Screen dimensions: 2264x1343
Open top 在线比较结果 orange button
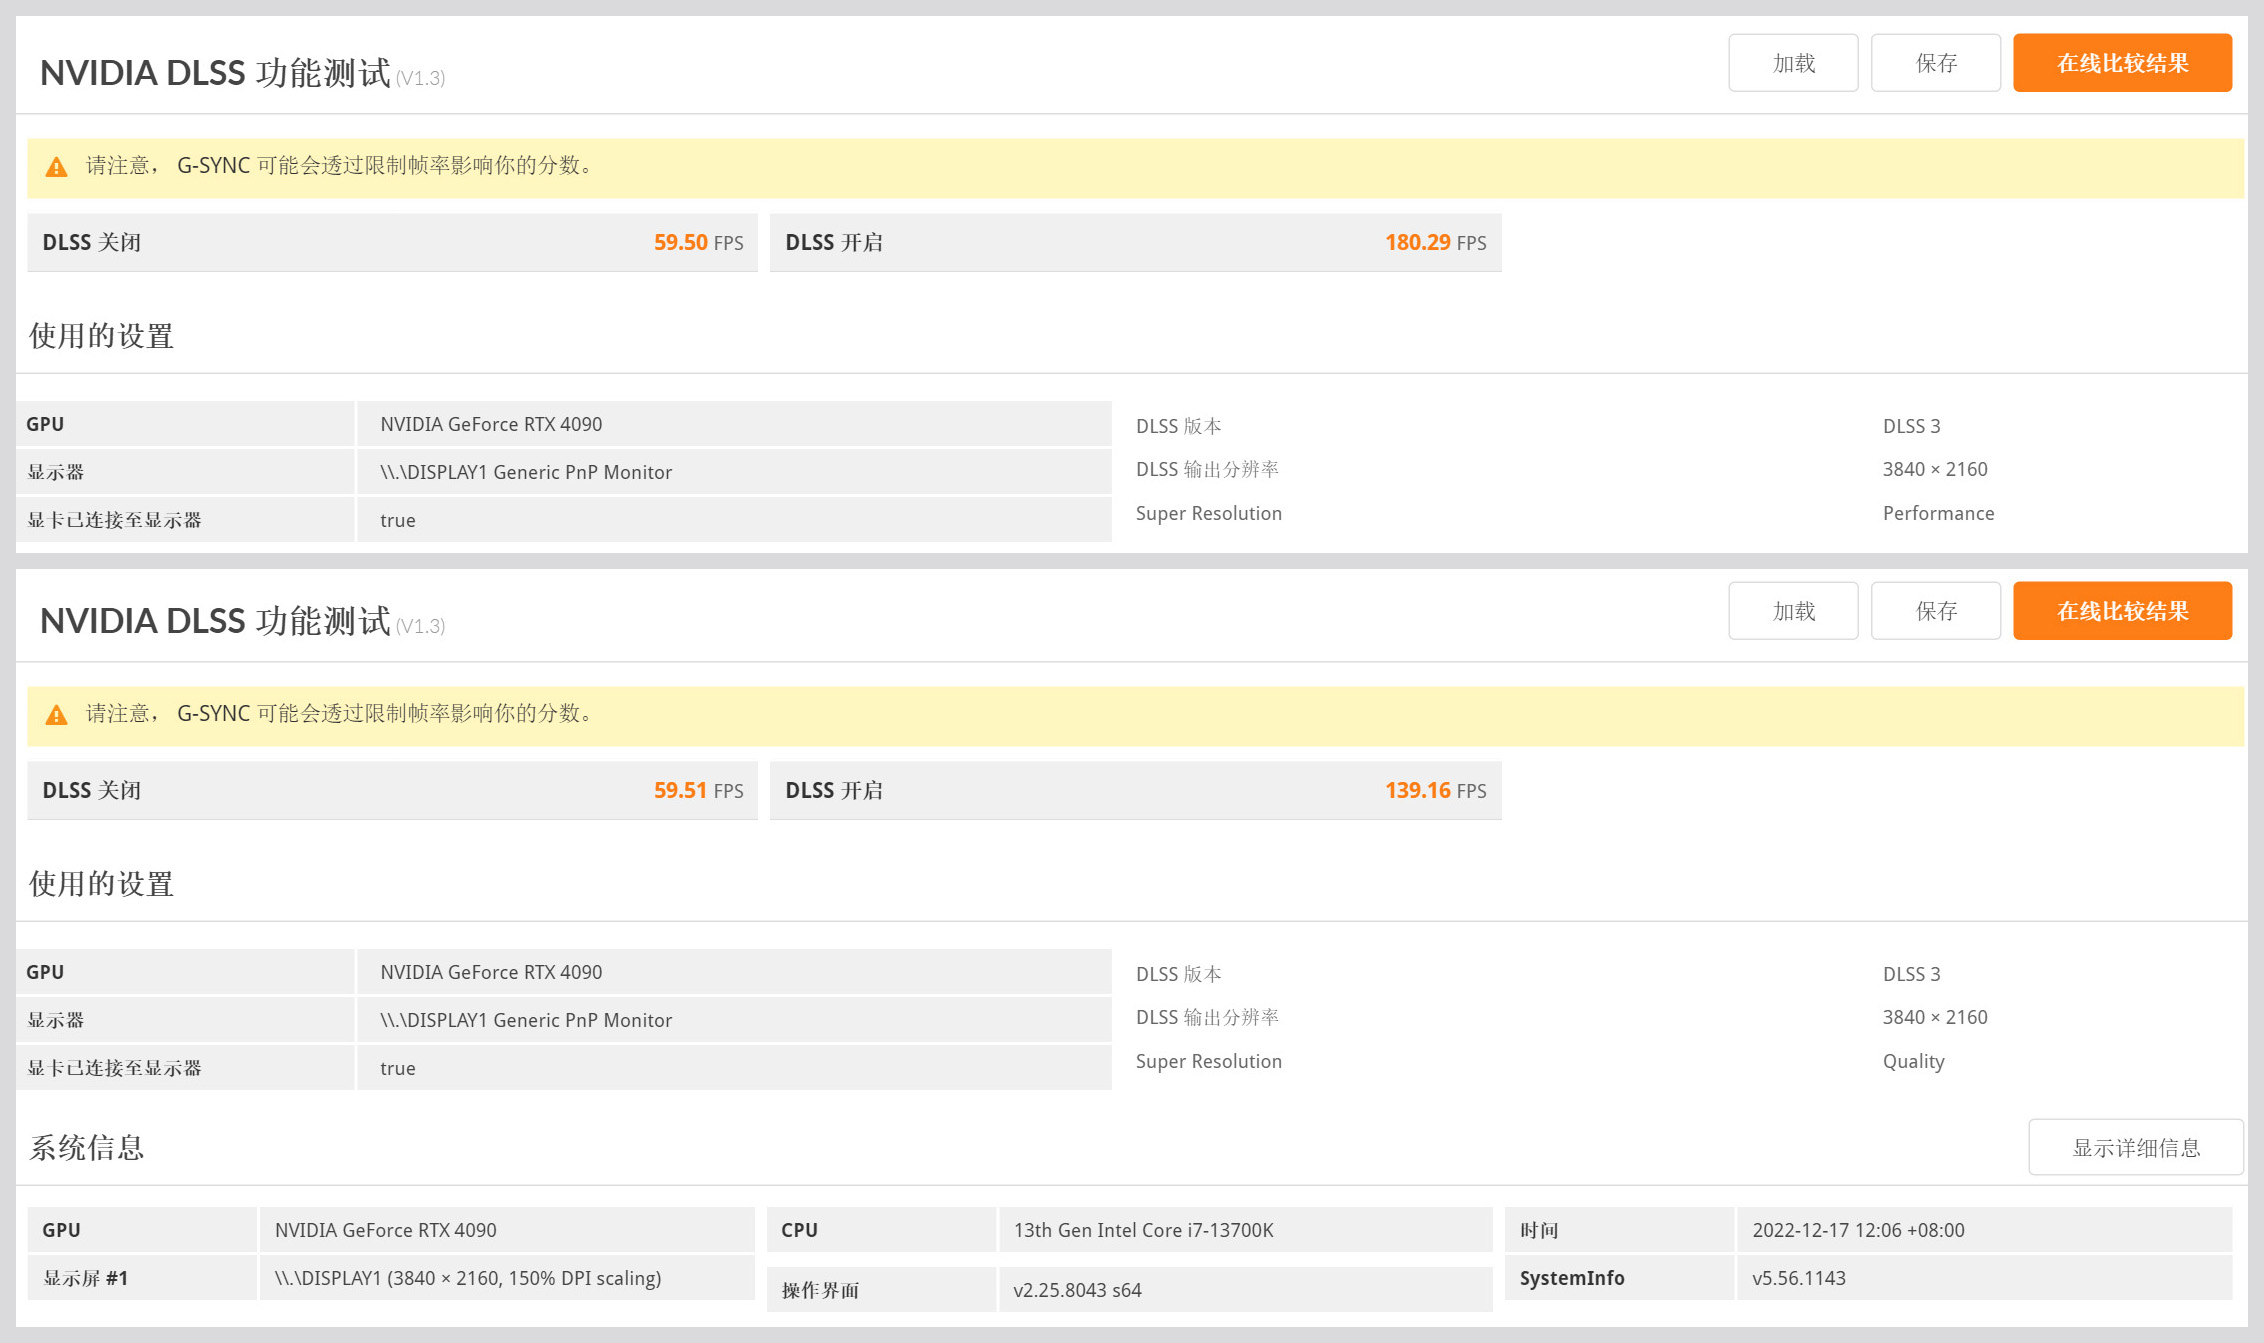(x=2122, y=63)
